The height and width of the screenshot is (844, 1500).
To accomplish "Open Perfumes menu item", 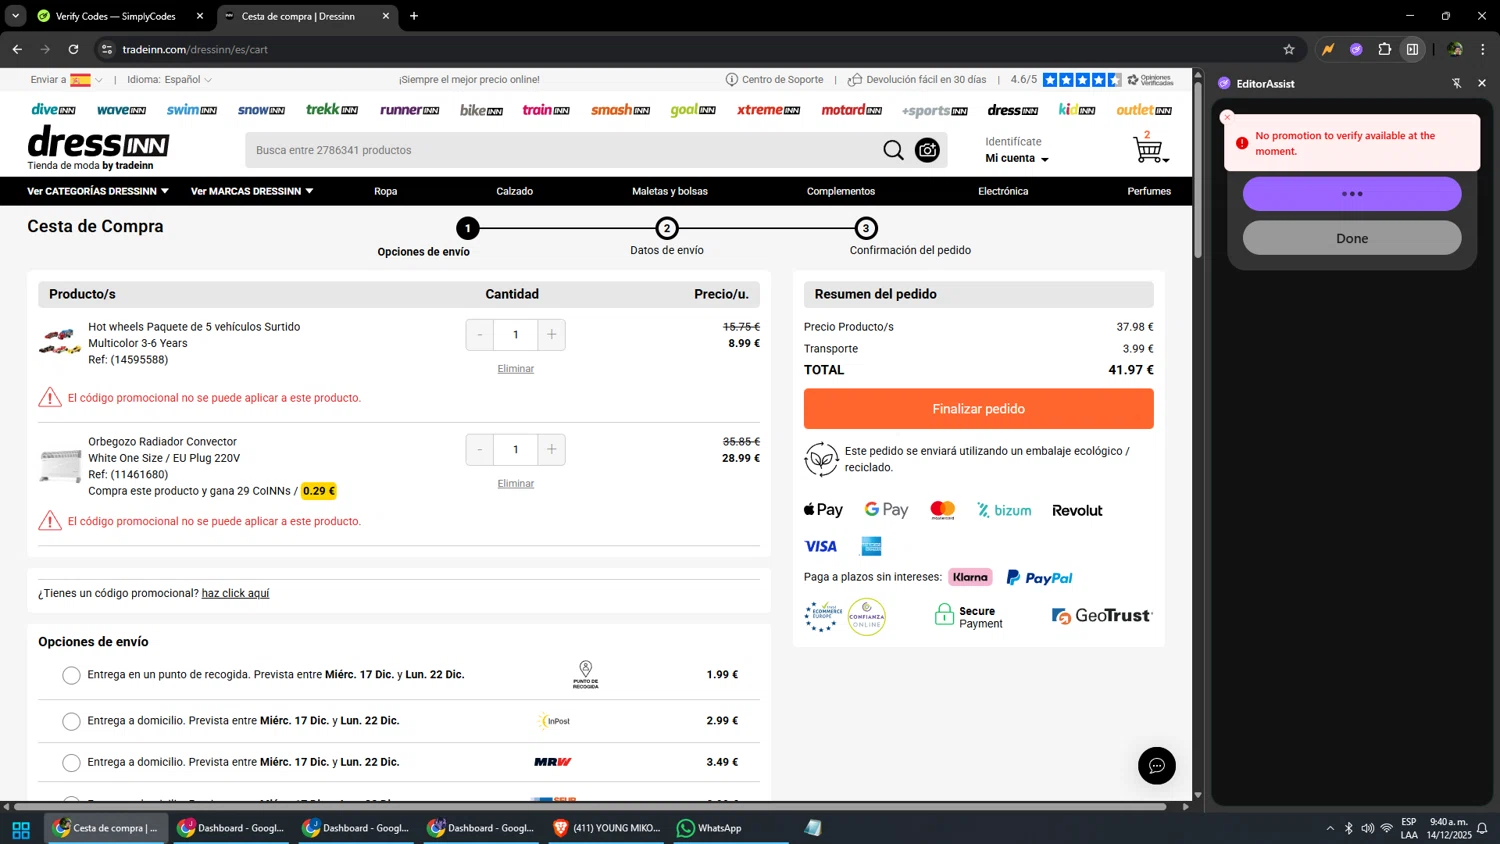I will (x=1149, y=191).
